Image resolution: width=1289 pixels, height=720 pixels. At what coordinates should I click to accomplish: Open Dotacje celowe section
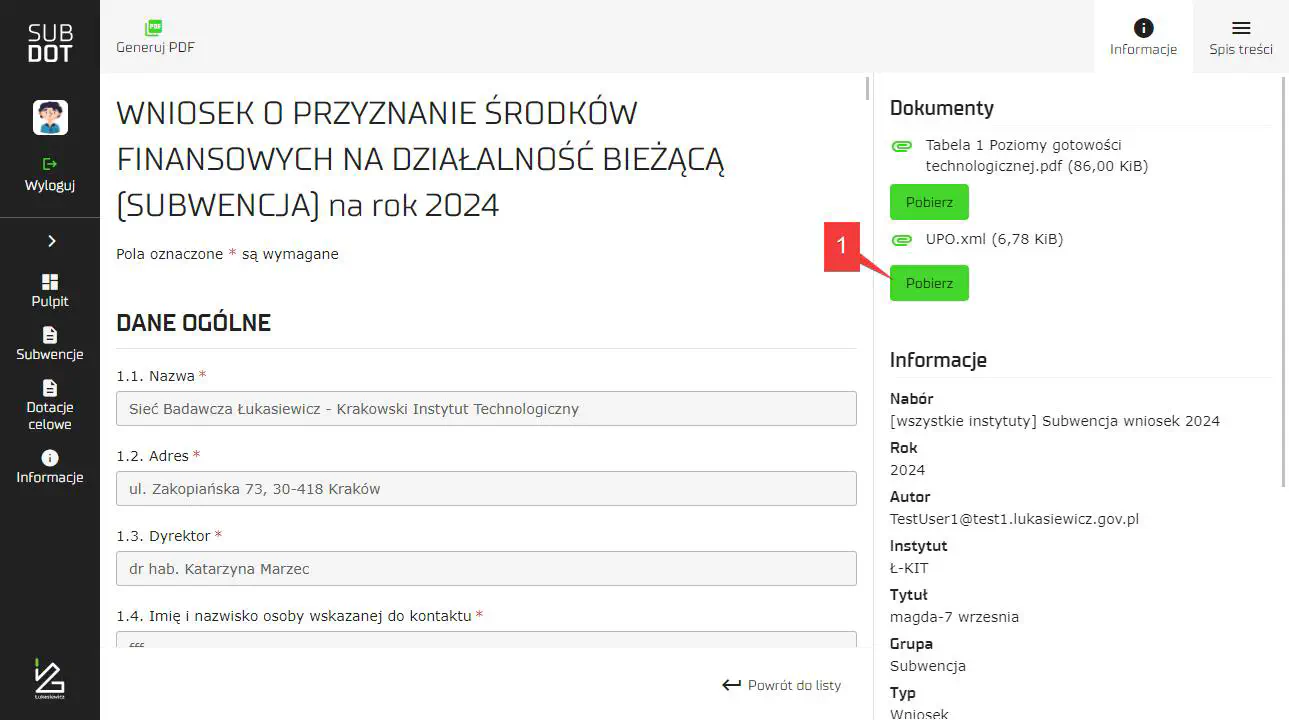pyautogui.click(x=50, y=404)
